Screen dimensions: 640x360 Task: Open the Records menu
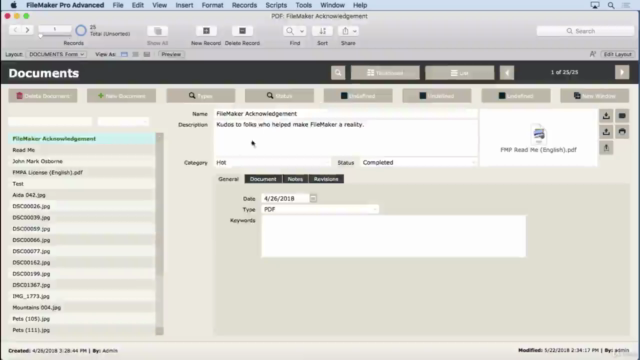coord(244,5)
